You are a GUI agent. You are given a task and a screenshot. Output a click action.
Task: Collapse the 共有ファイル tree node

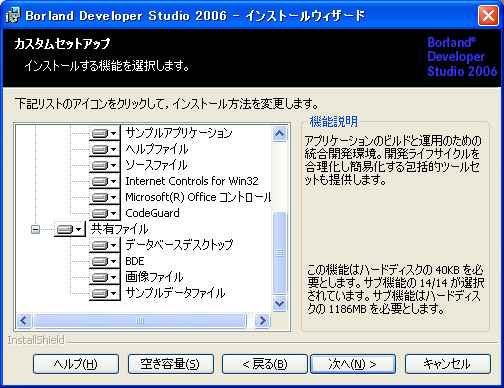pyautogui.click(x=35, y=229)
